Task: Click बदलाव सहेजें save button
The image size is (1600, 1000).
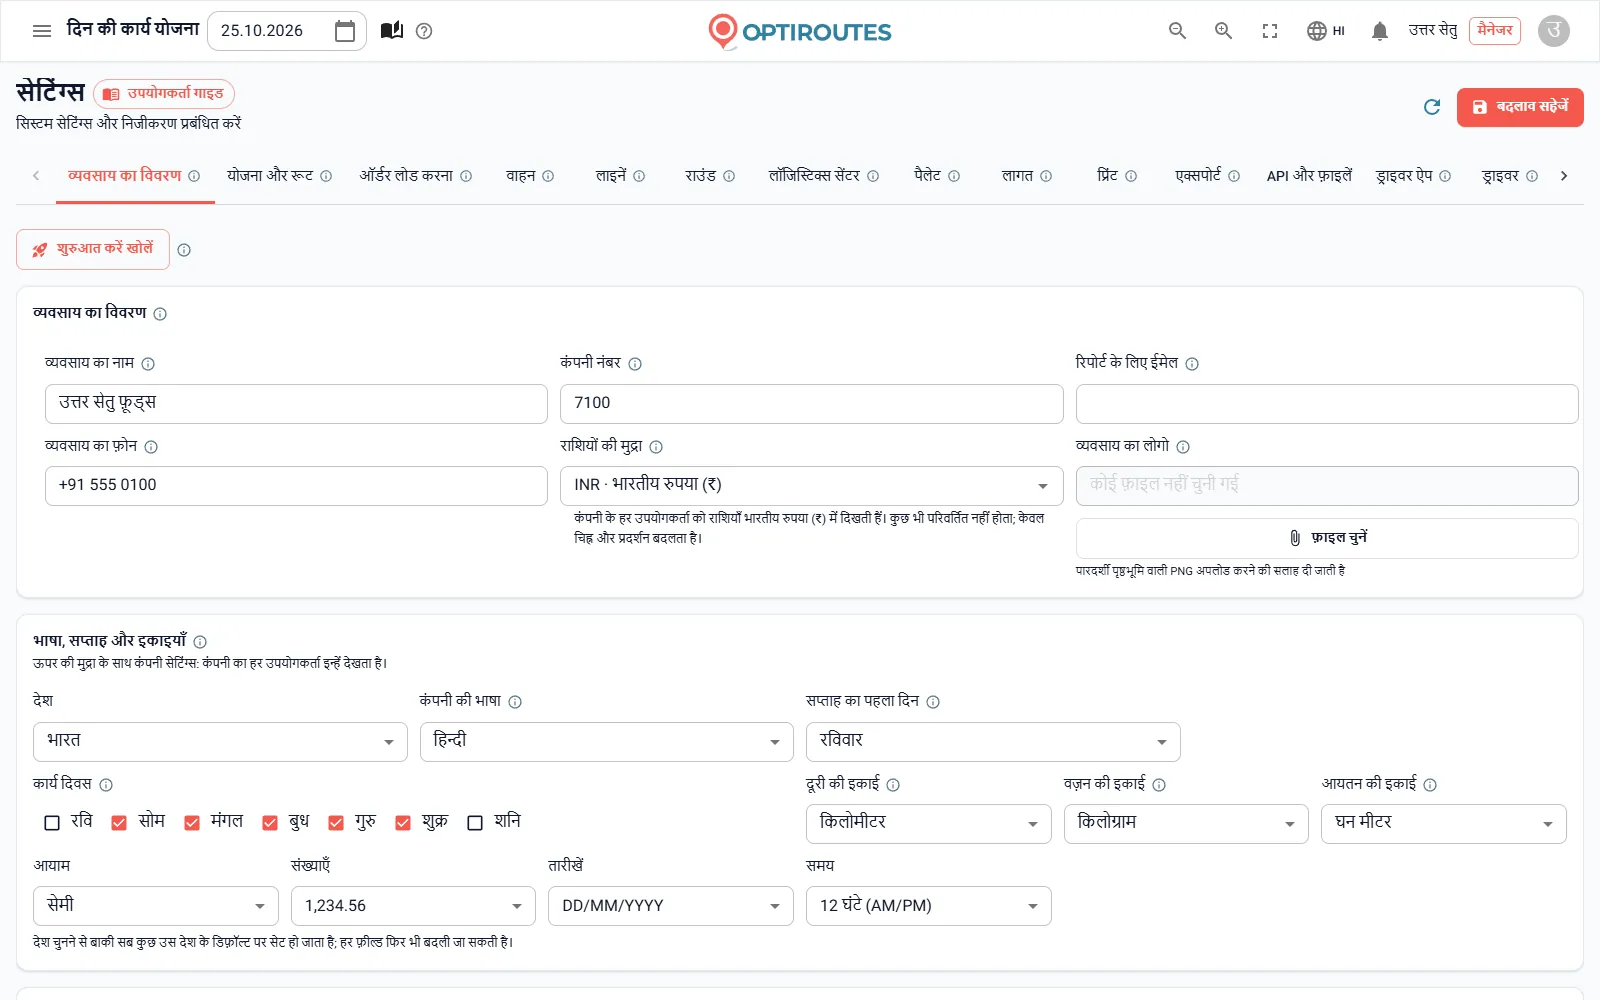Action: point(1520,107)
